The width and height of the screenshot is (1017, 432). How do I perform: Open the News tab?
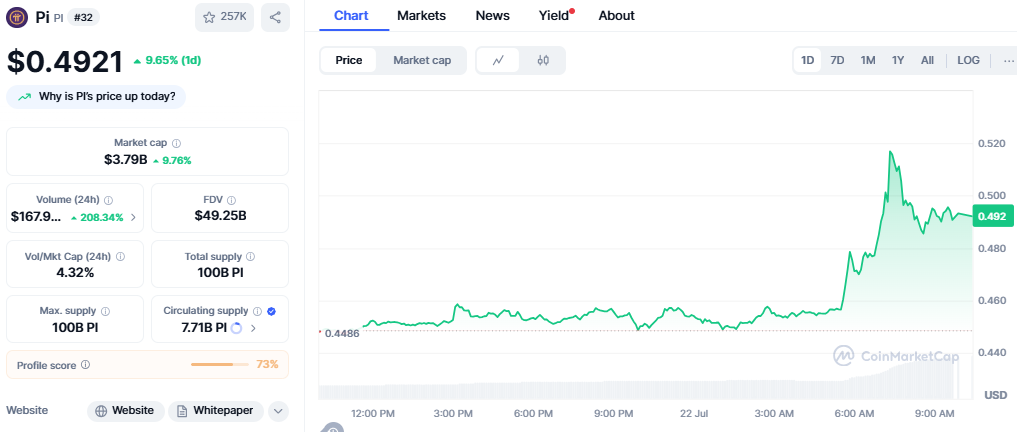[x=492, y=16]
